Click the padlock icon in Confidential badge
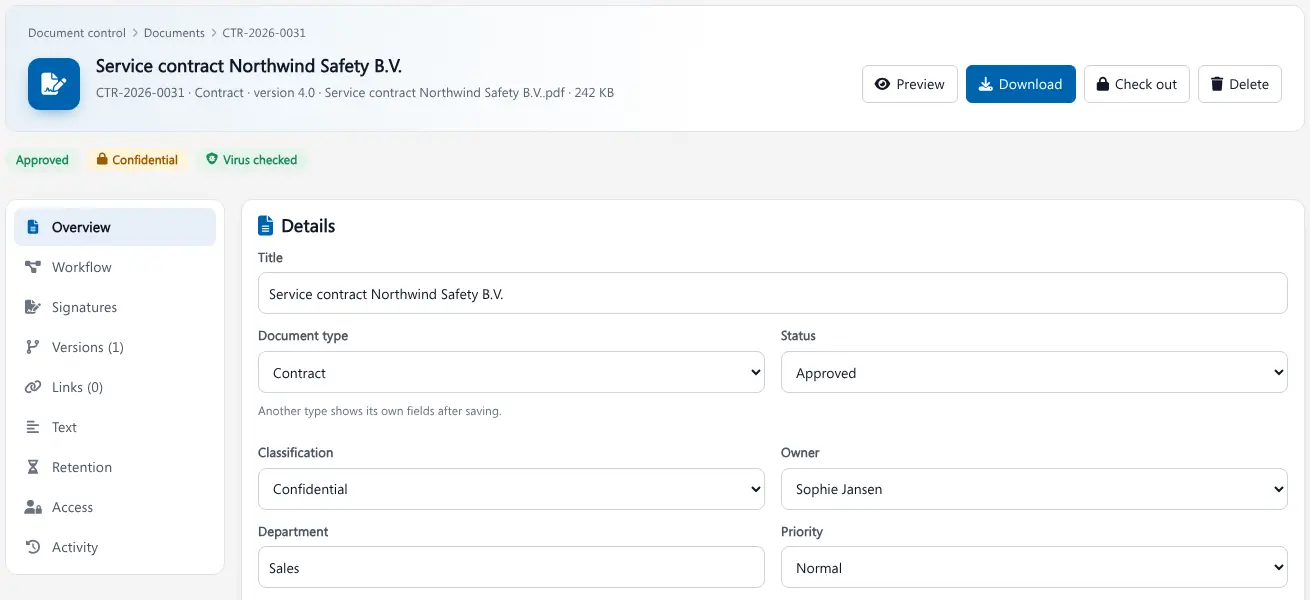 pyautogui.click(x=102, y=159)
